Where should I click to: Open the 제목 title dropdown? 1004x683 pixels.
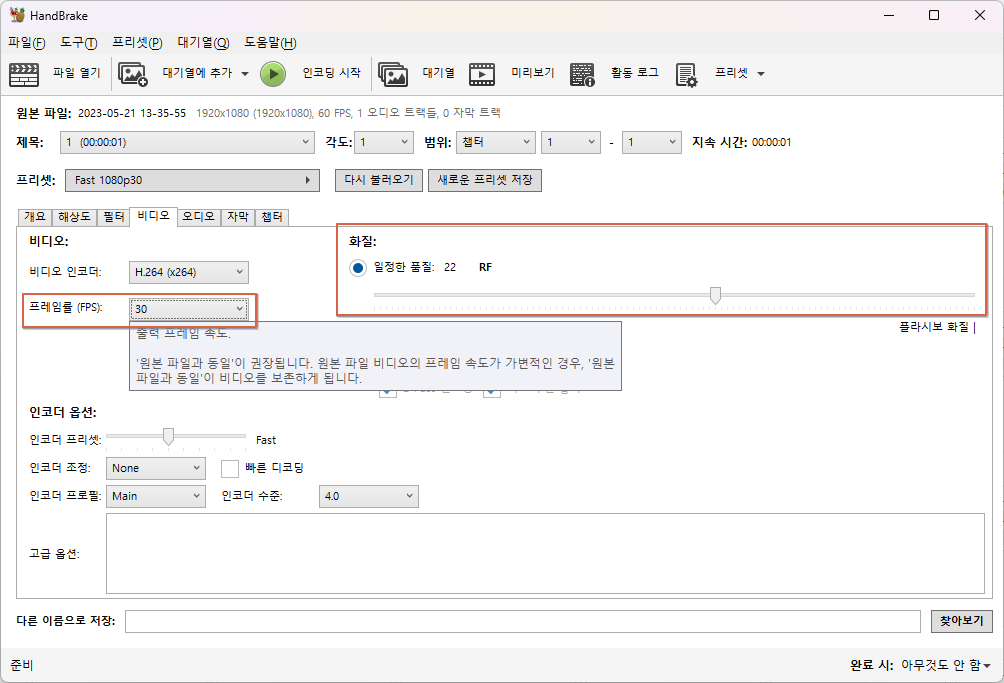tap(188, 142)
